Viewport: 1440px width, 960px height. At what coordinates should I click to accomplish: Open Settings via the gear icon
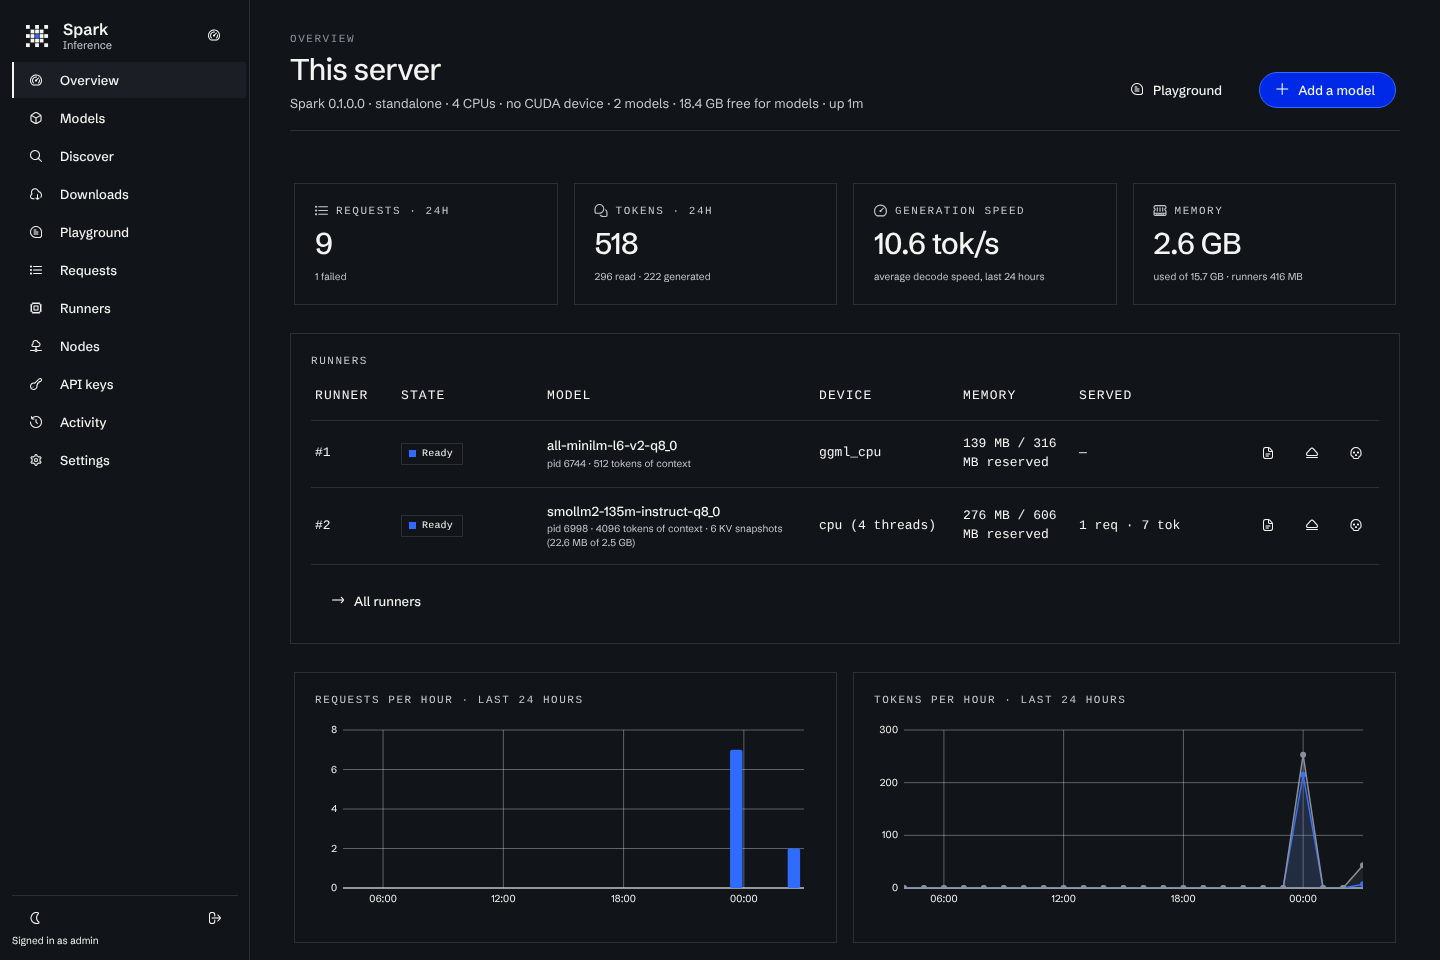36,460
